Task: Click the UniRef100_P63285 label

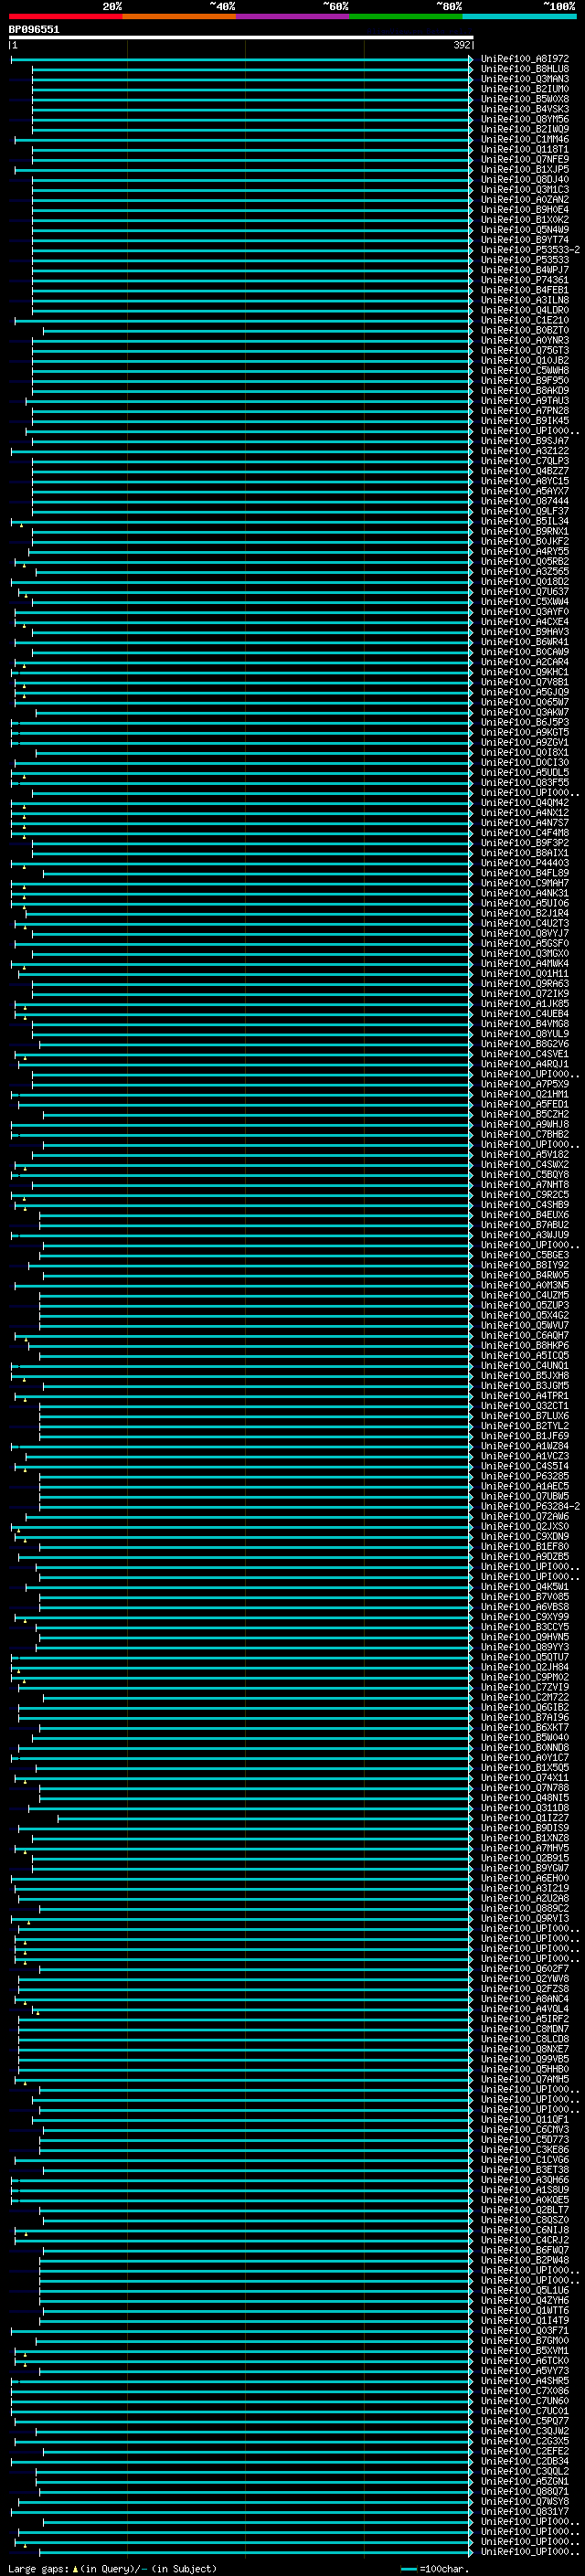Action: (x=525, y=1476)
